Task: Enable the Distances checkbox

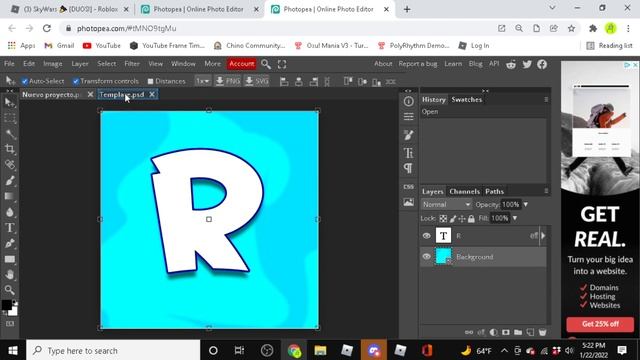Action: click(150, 81)
